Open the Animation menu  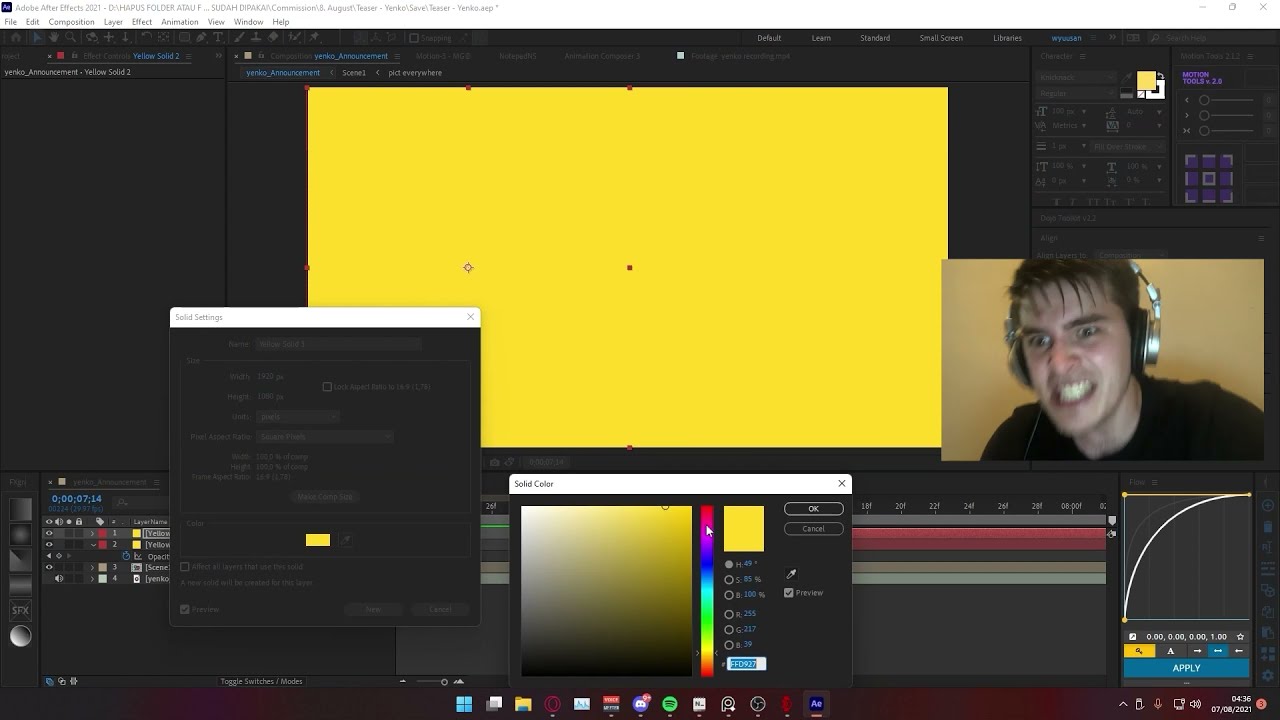[180, 22]
